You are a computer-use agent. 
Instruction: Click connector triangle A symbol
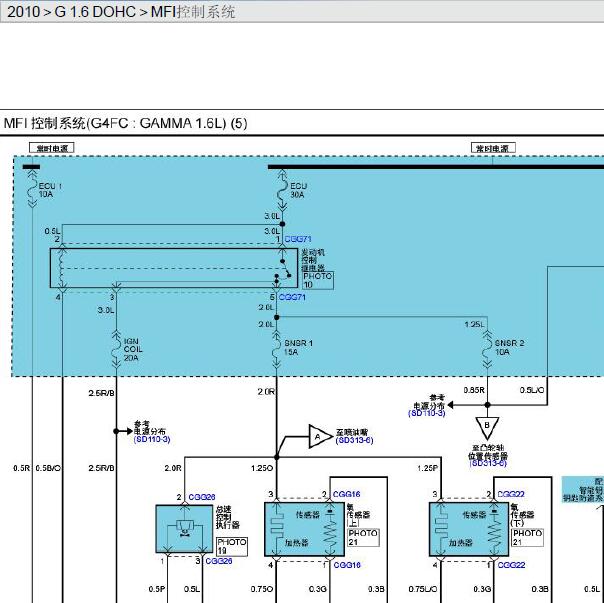[x=319, y=437]
